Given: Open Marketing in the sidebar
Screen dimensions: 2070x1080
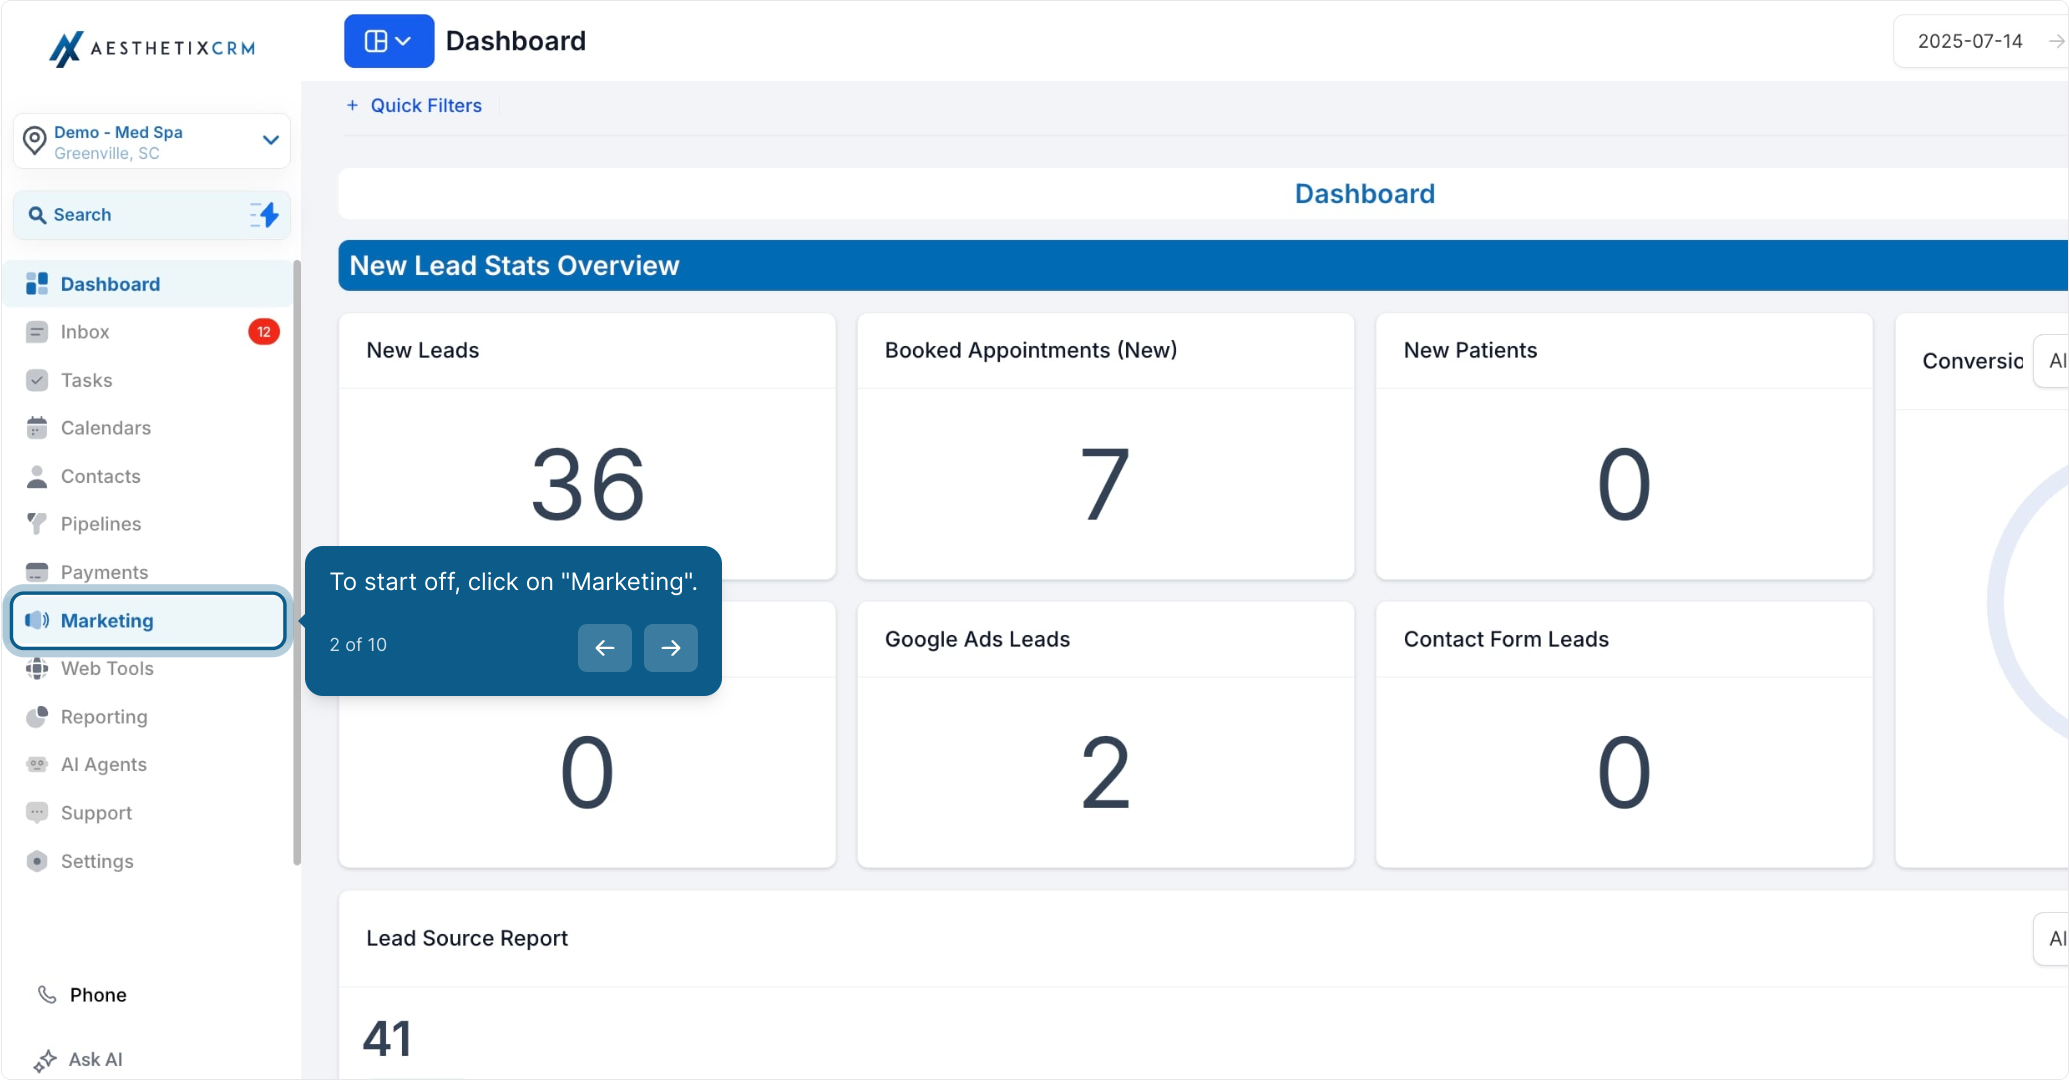Looking at the screenshot, I should pos(148,620).
